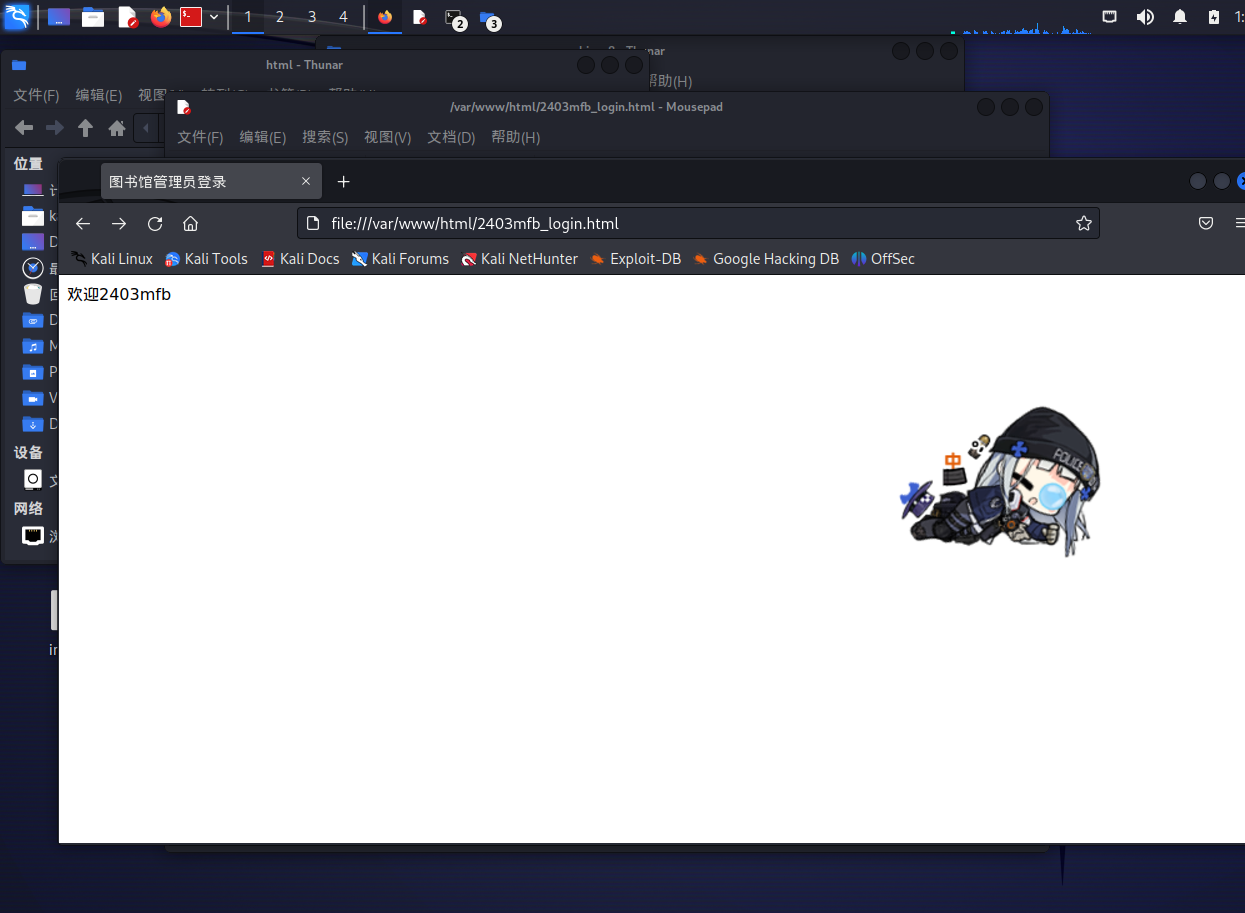The height and width of the screenshot is (913, 1245).
Task: Open the terminal emulator launcher
Action: (x=191, y=17)
